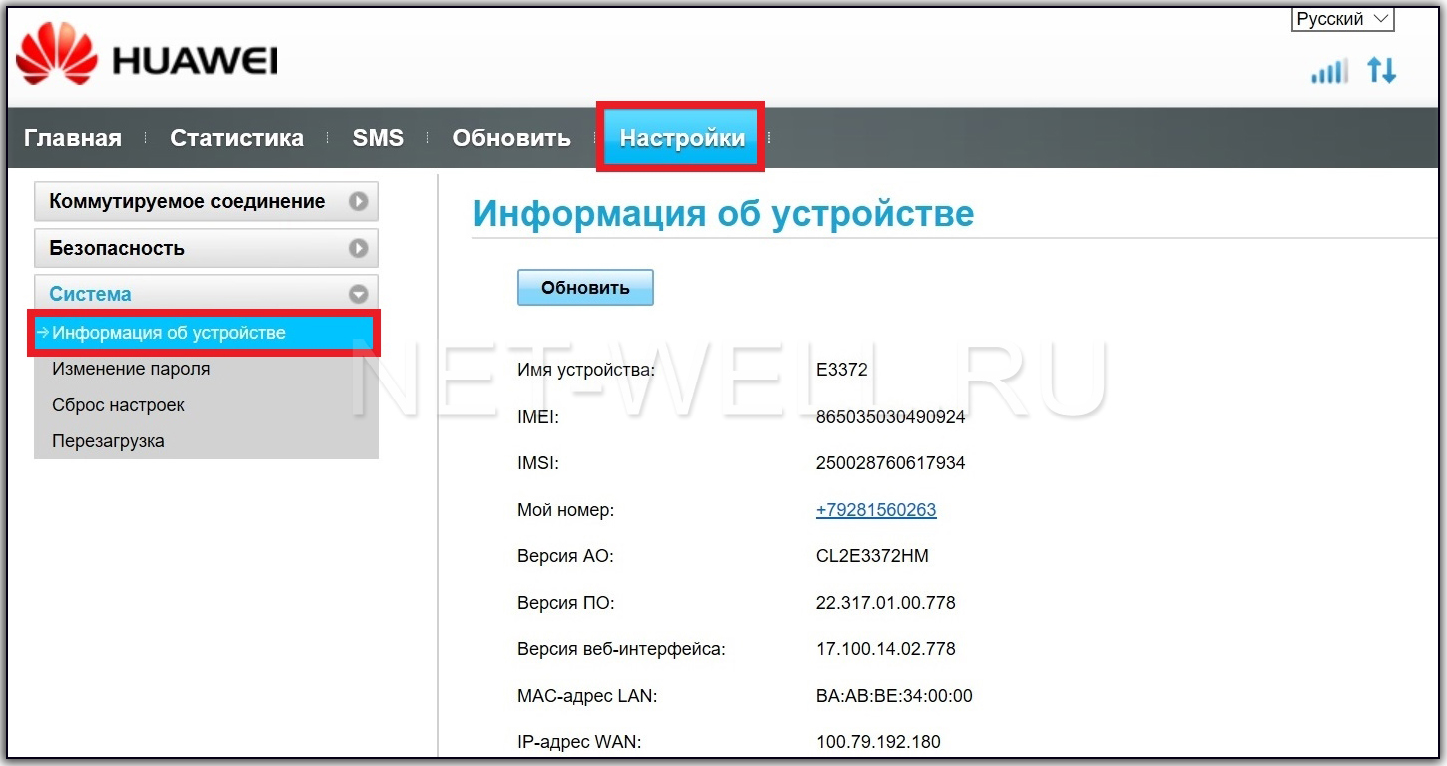The width and height of the screenshot is (1447, 766).
Task: Click the IMEI: label
Action: [x=538, y=417]
